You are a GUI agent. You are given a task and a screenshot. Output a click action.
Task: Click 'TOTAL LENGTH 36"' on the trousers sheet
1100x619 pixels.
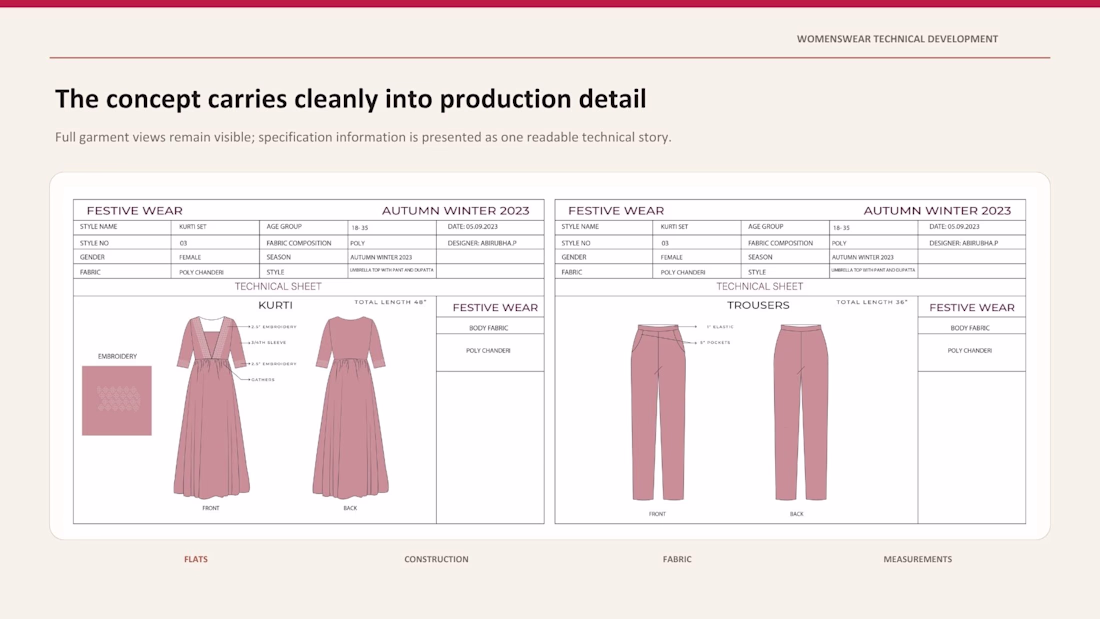pyautogui.click(x=871, y=302)
